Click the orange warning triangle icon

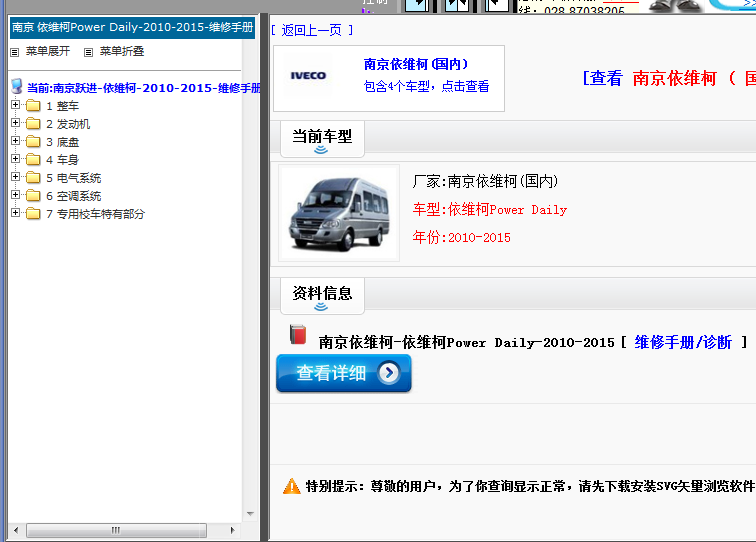(292, 486)
